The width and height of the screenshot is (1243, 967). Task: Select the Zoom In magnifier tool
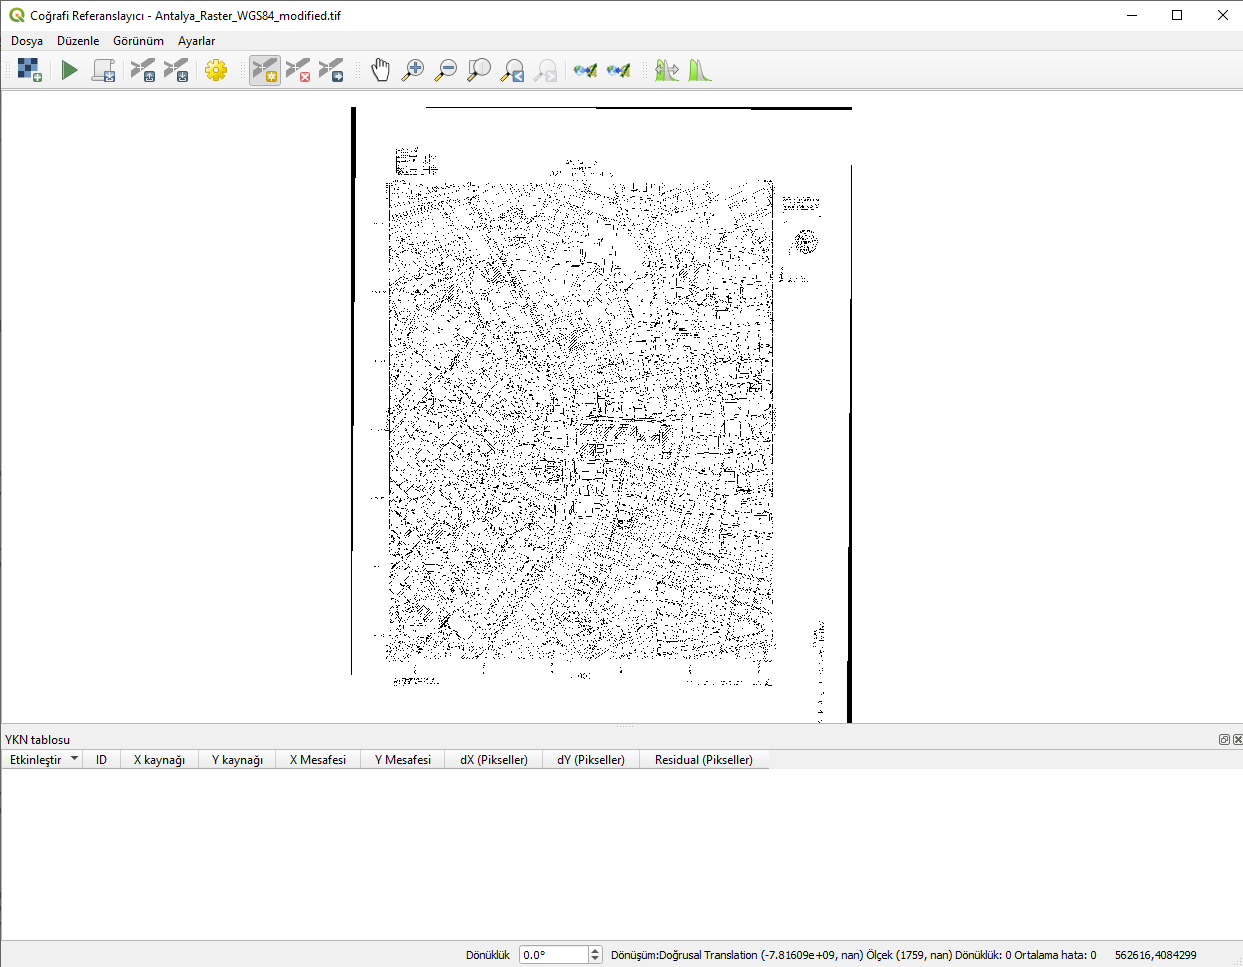[413, 70]
